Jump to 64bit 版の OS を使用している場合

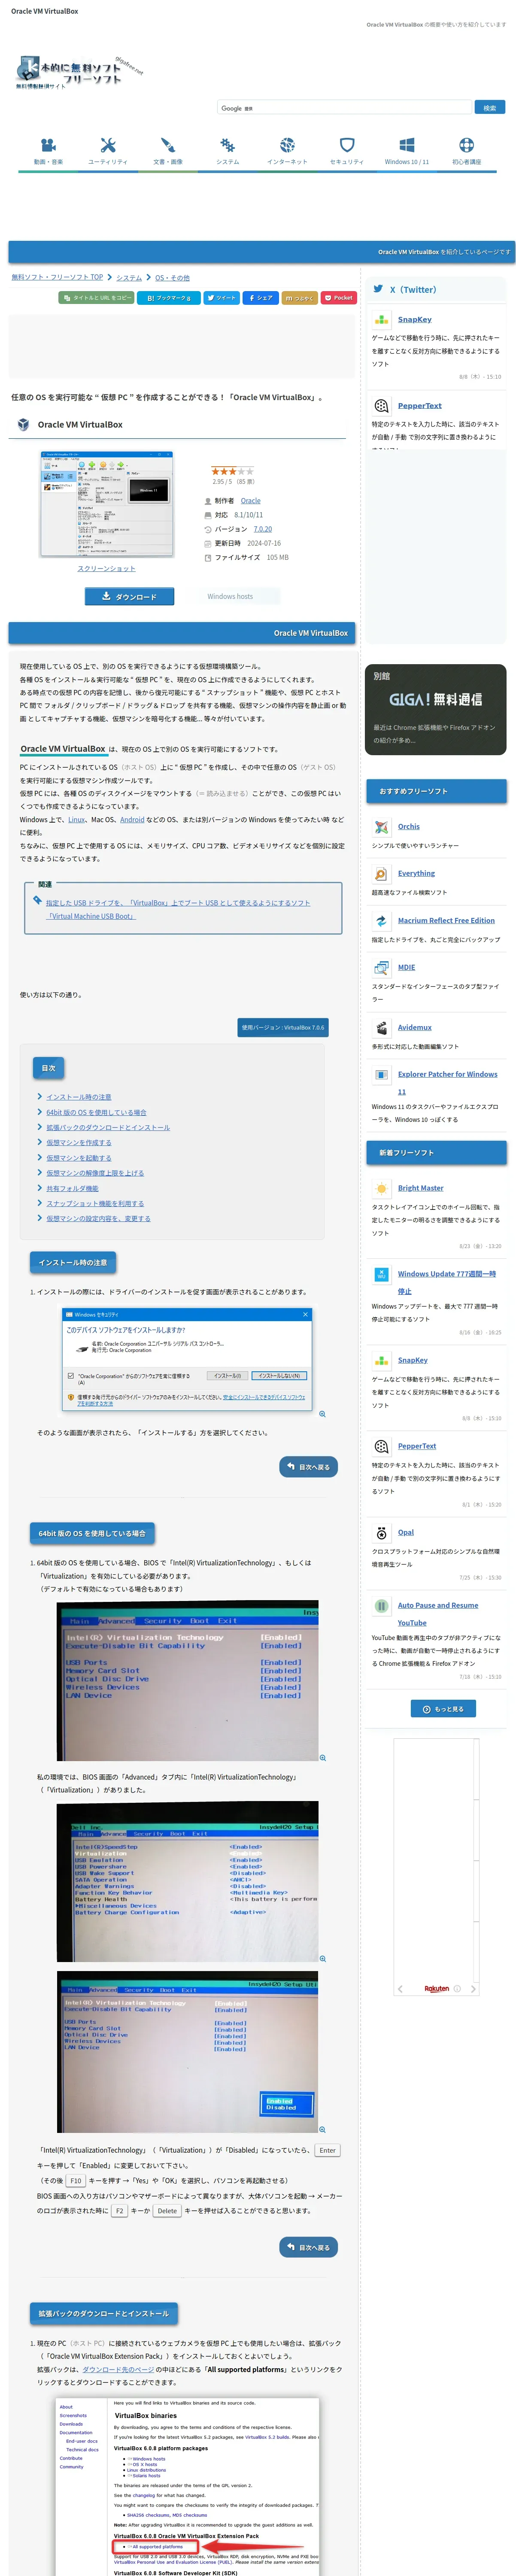tap(96, 1112)
